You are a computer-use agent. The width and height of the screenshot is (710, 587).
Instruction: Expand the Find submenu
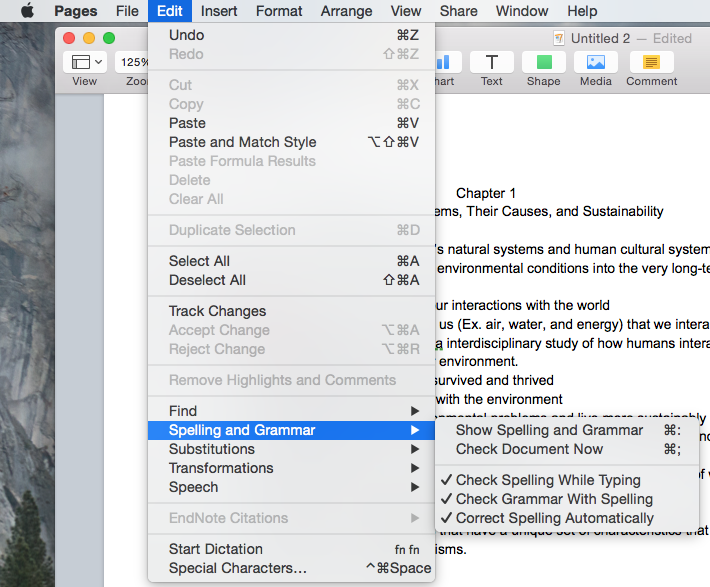pos(291,411)
